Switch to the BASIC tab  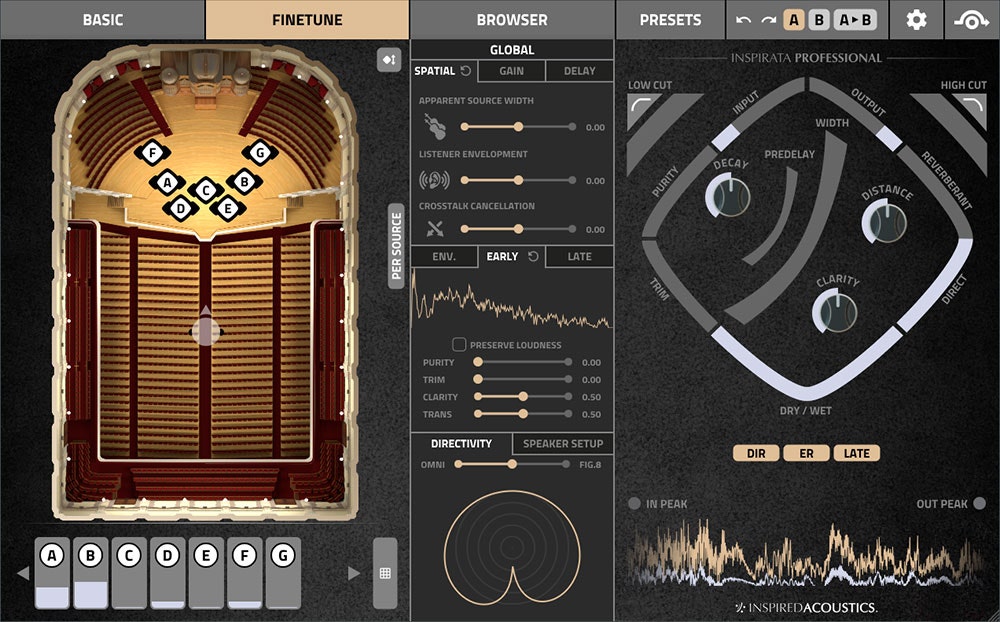[x=102, y=20]
